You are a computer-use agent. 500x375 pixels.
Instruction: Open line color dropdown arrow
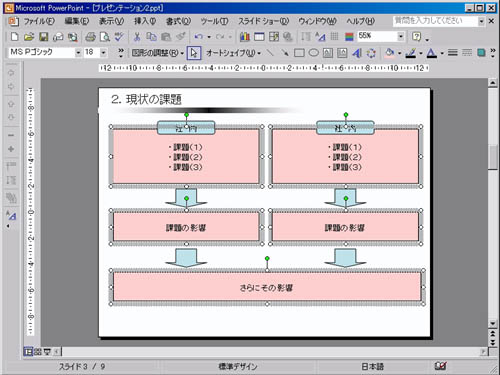[421, 53]
